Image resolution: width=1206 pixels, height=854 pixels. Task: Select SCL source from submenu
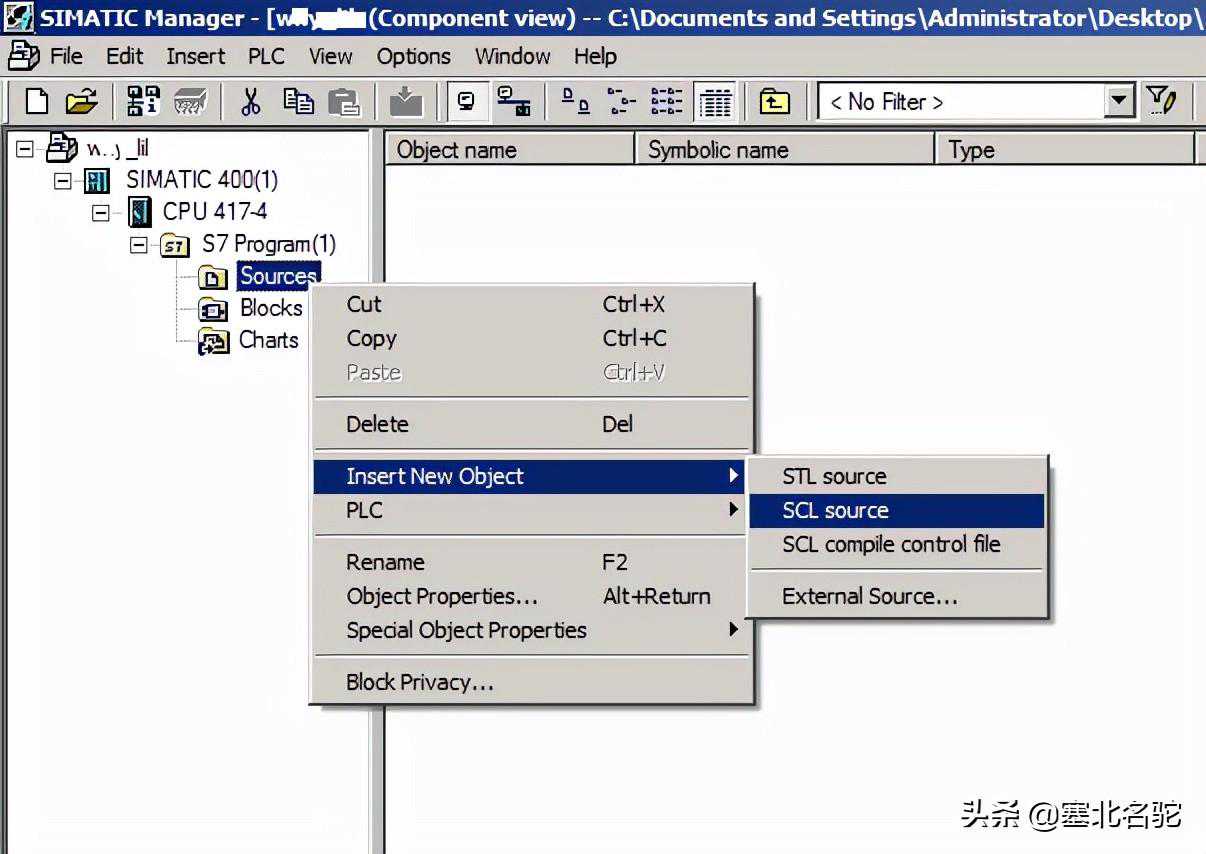pyautogui.click(x=835, y=510)
